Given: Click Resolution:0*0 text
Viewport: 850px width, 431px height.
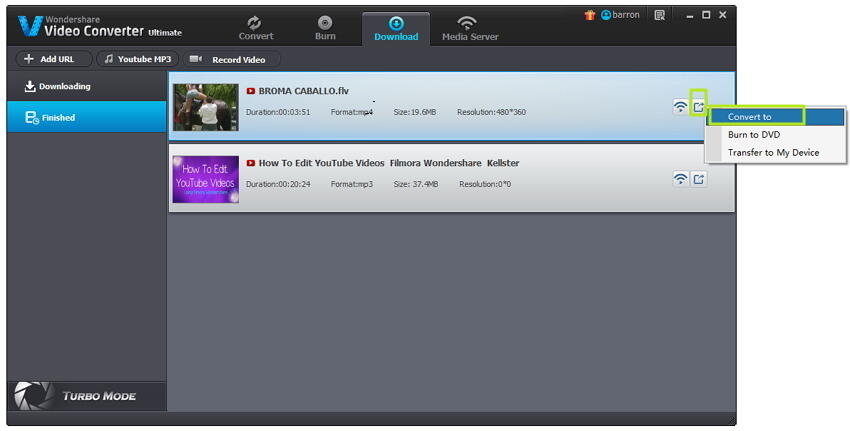Looking at the screenshot, I should pyautogui.click(x=485, y=184).
